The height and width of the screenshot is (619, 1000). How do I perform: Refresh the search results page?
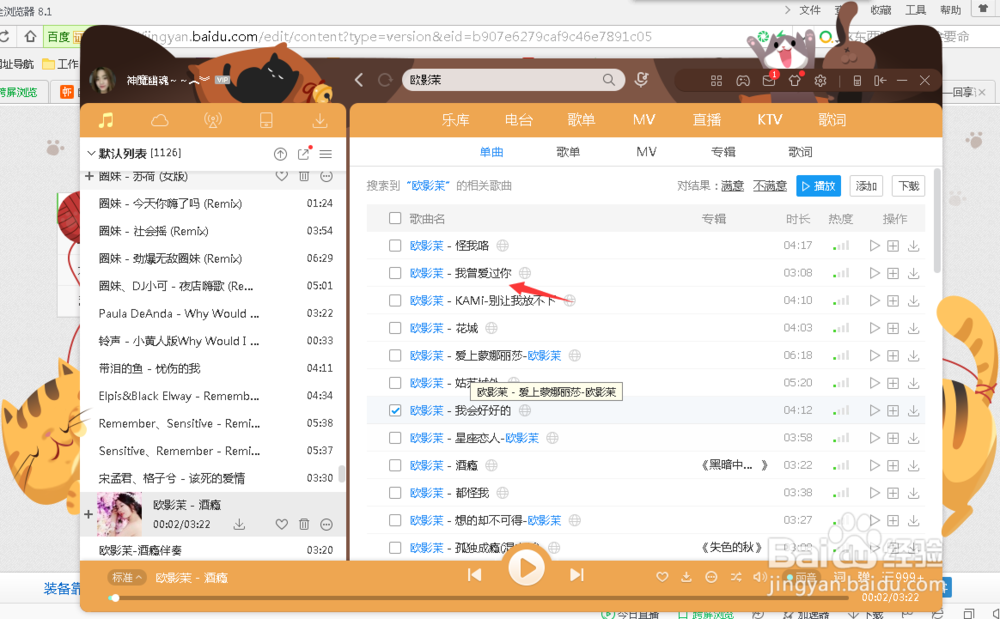[x=385, y=80]
